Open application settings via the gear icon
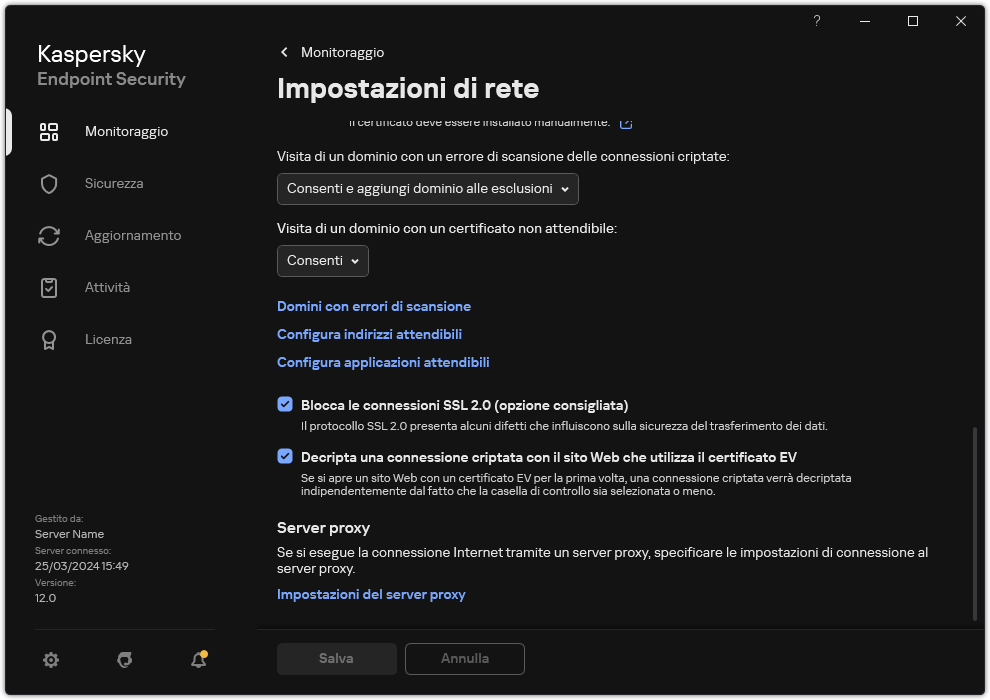This screenshot has width=990, height=700. click(51, 660)
